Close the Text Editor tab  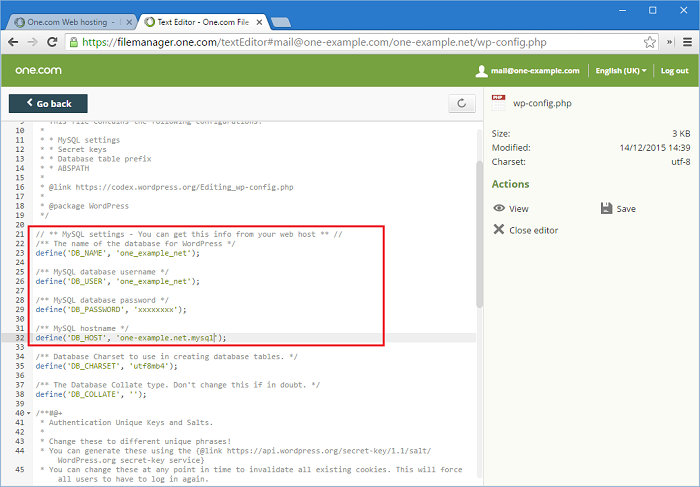[259, 22]
